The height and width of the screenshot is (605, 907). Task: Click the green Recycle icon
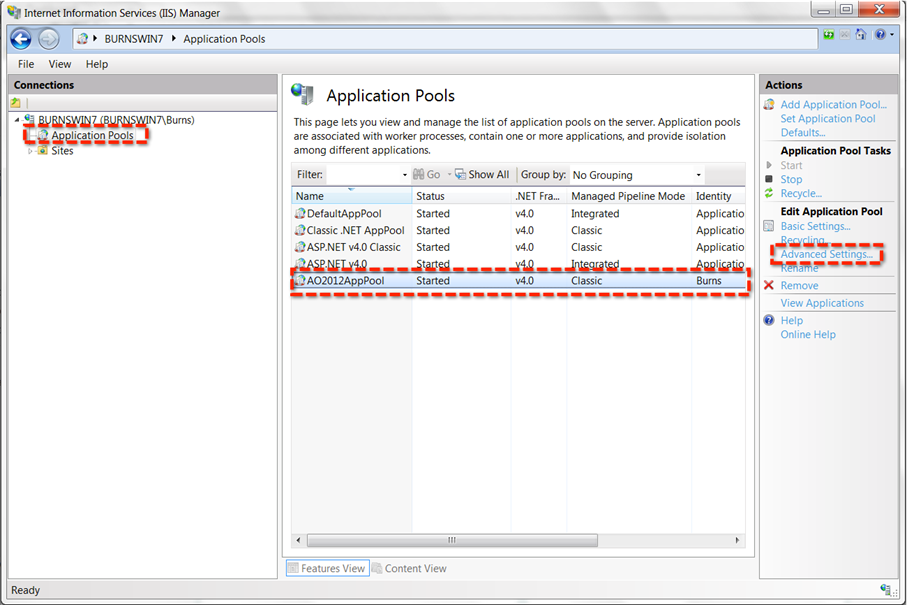(x=769, y=193)
